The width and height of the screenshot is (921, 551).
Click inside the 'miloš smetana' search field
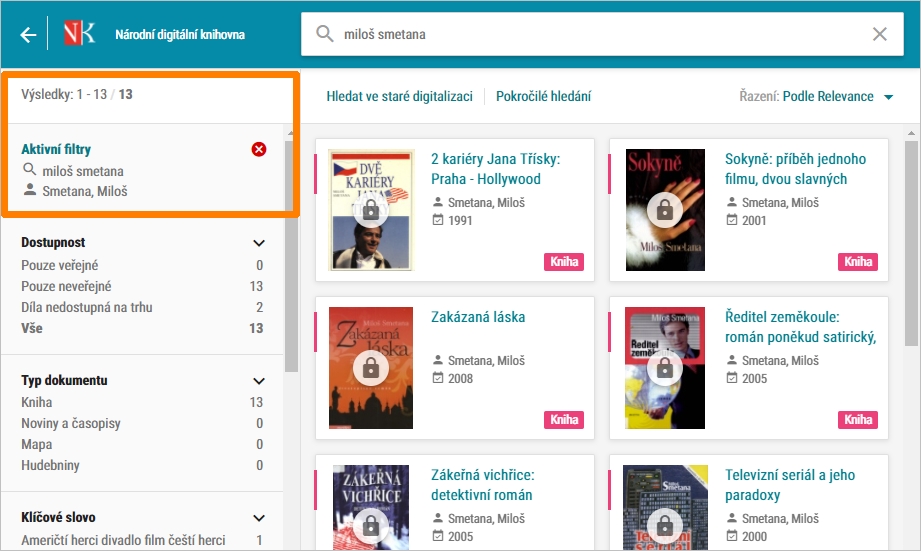602,34
